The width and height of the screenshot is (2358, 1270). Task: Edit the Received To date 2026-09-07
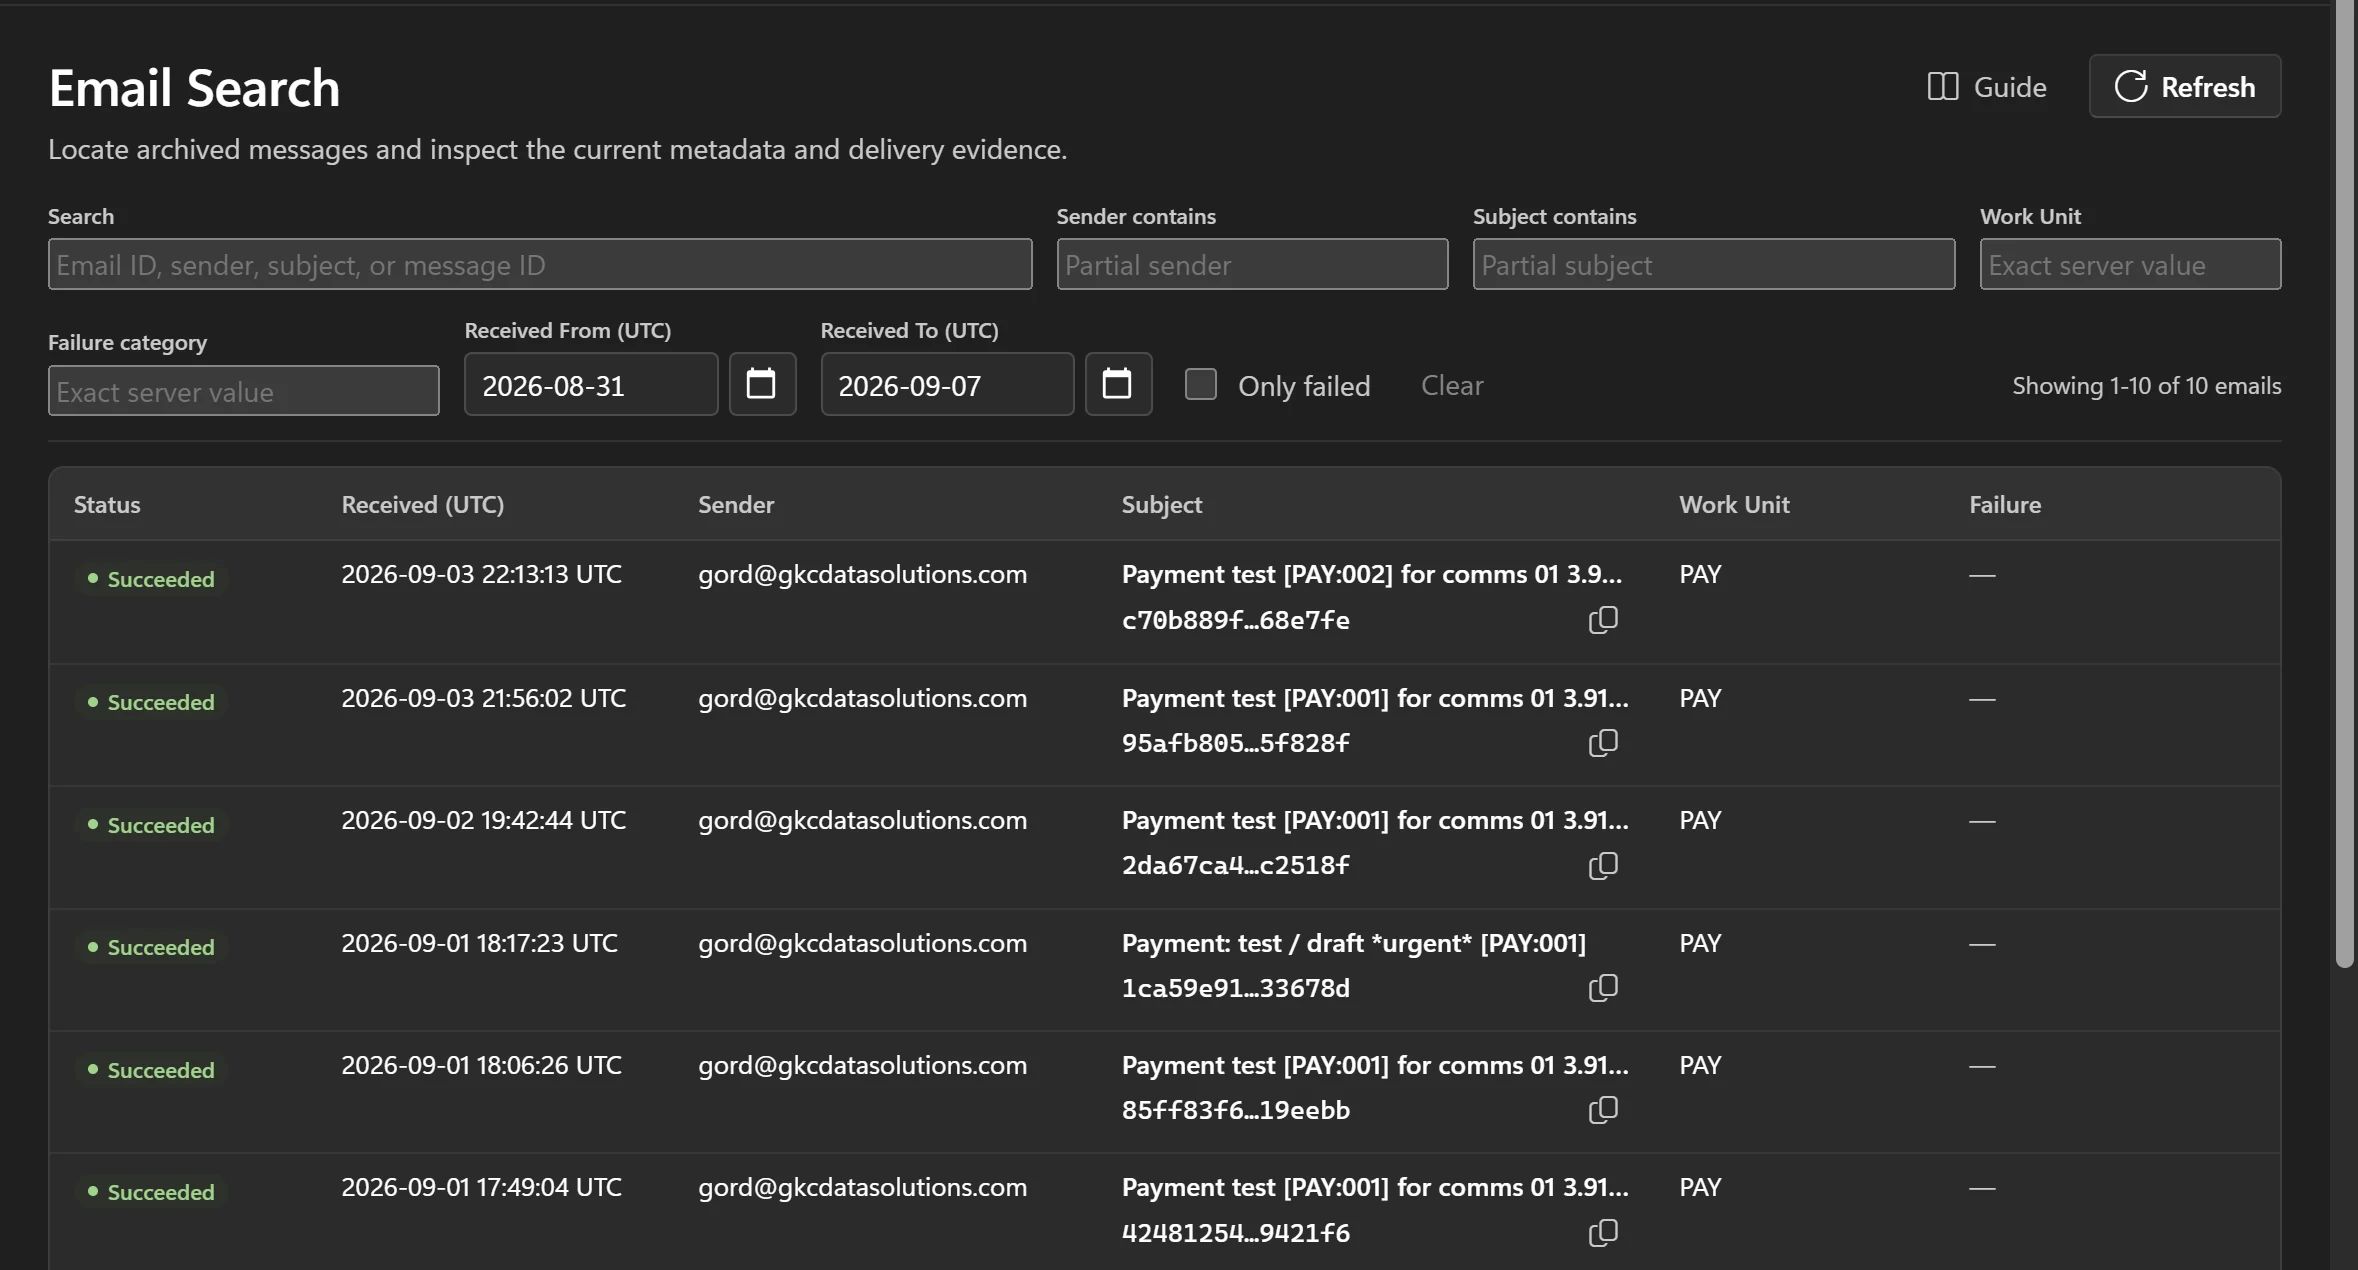click(947, 384)
